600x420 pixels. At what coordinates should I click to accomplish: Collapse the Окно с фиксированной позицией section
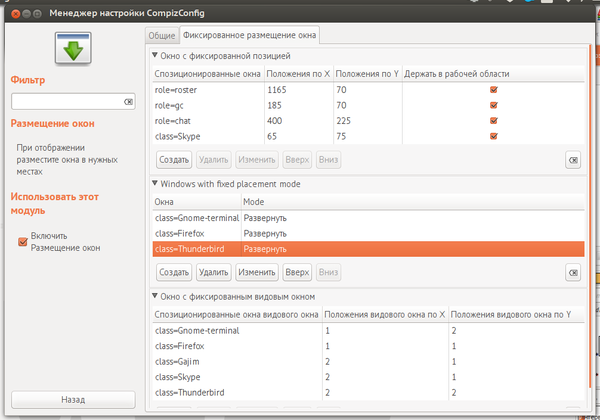153,56
